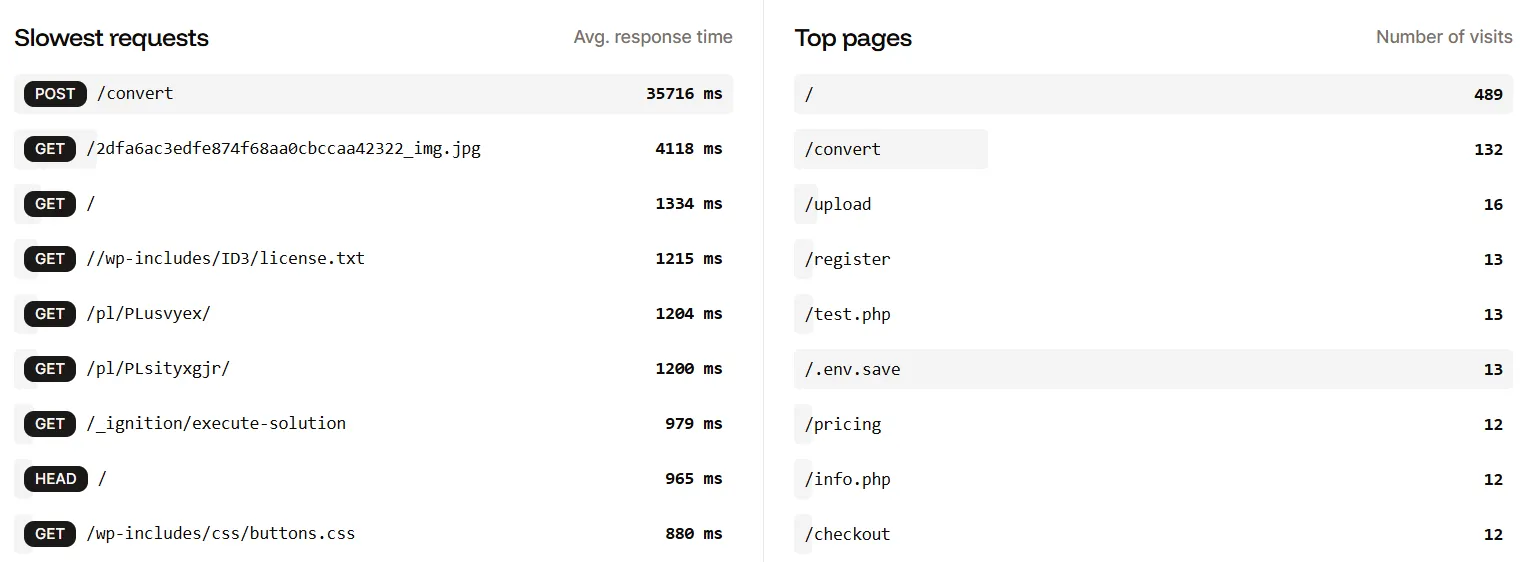1536x562 pixels.
Task: Click the Slowest requests heading
Action: pos(111,38)
